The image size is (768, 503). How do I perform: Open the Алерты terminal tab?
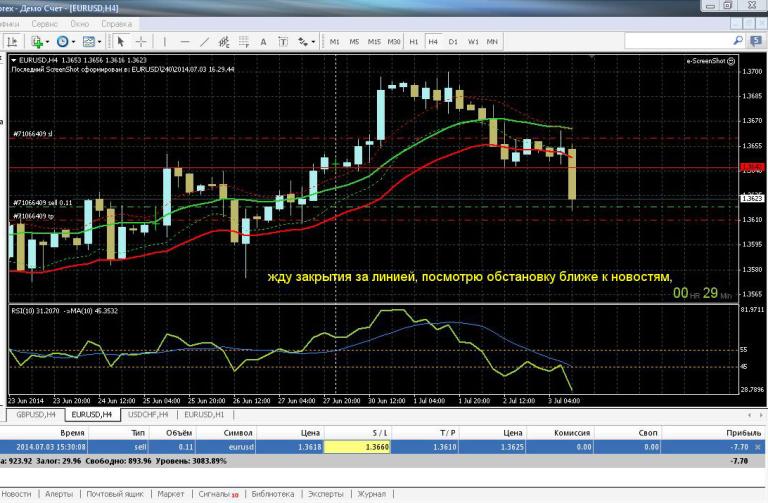click(x=59, y=494)
